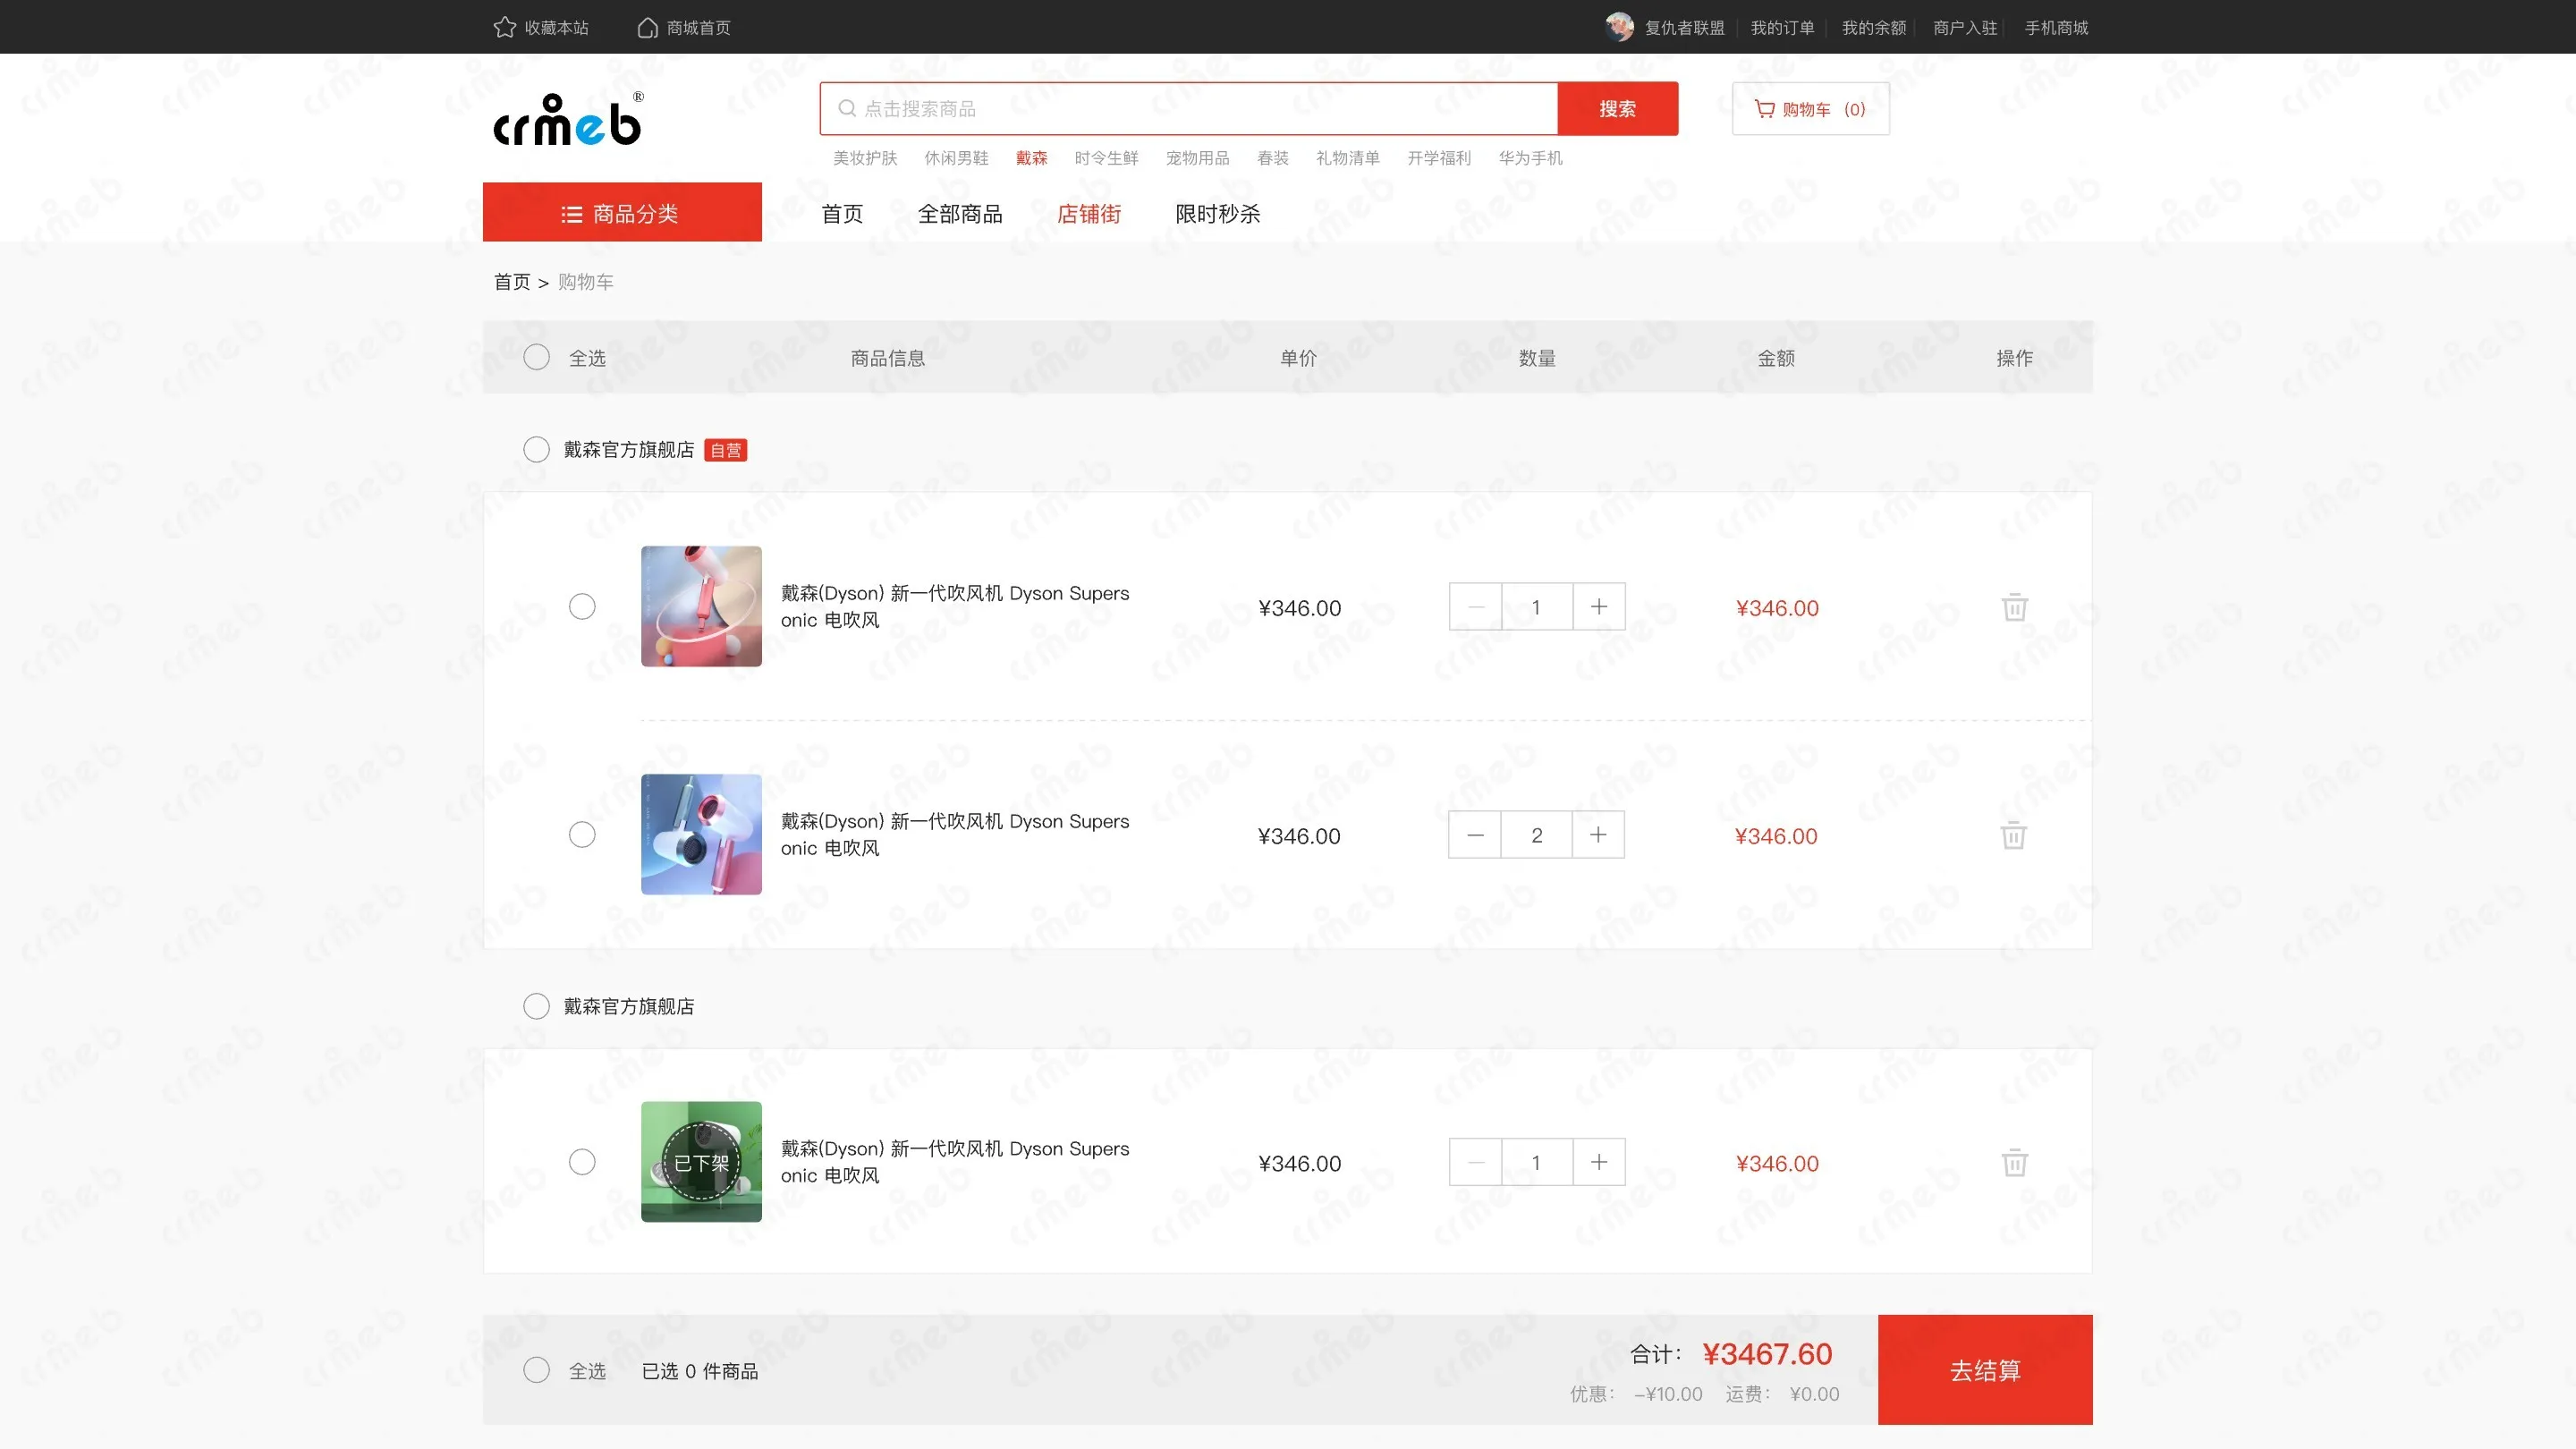Click the house icon beside 商城首页

pyautogui.click(x=648, y=27)
